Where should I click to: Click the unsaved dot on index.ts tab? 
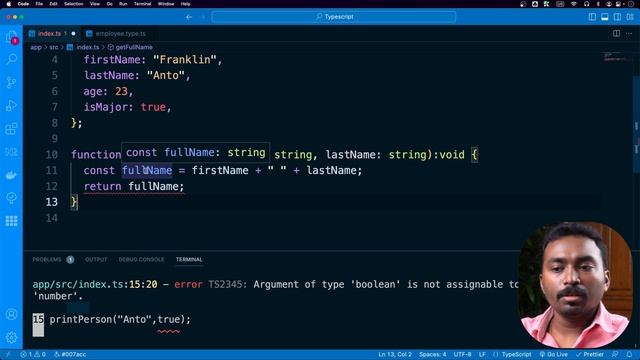click(x=73, y=33)
